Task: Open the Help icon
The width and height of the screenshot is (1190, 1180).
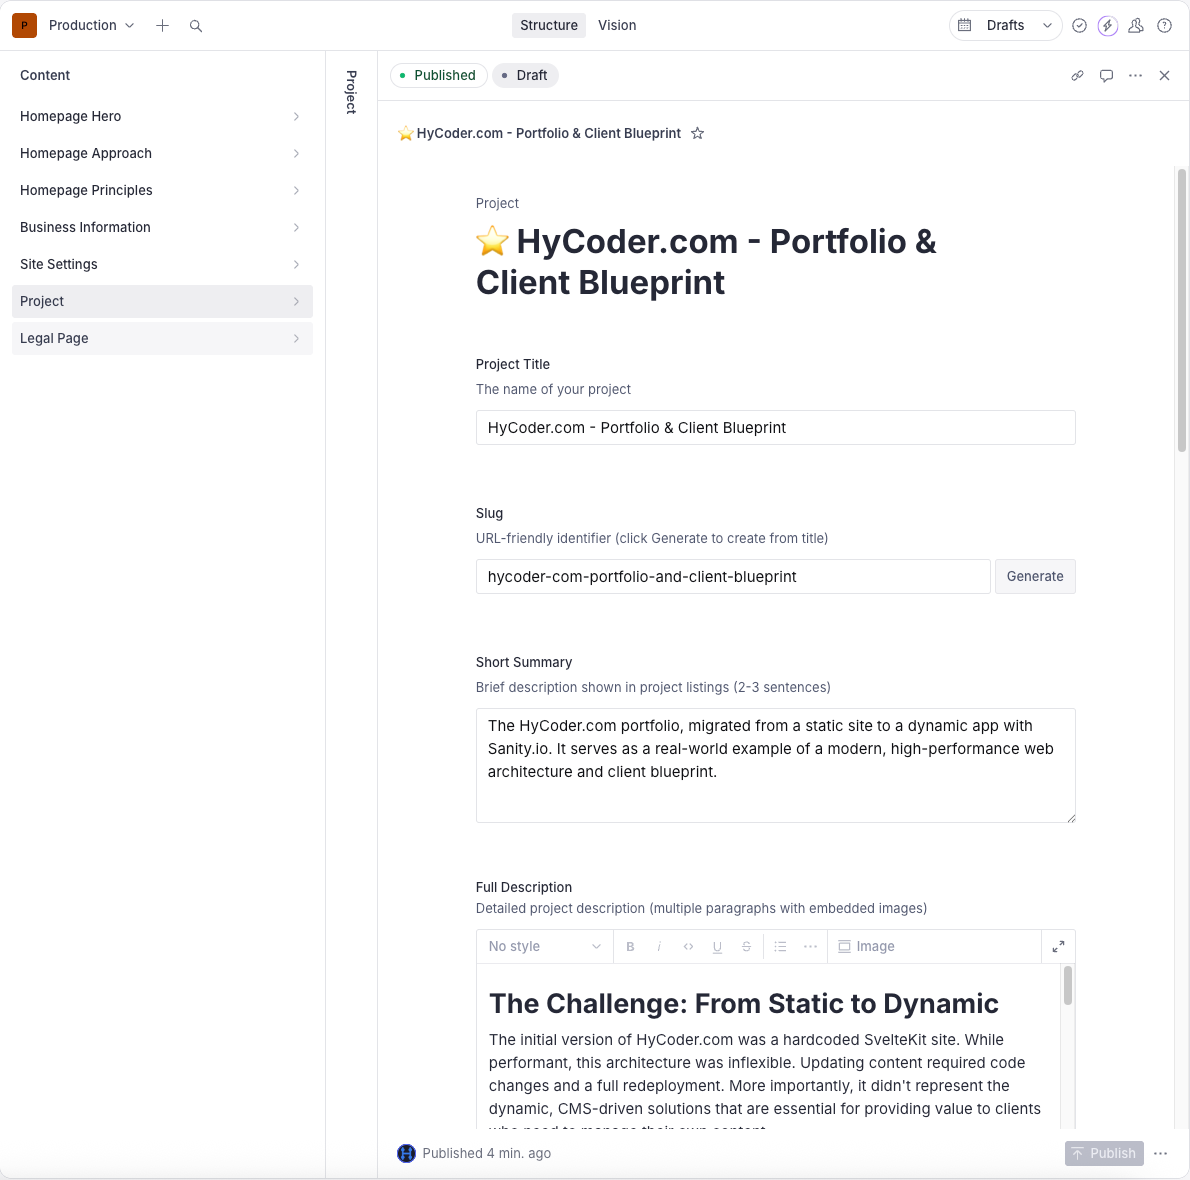Action: (x=1164, y=25)
